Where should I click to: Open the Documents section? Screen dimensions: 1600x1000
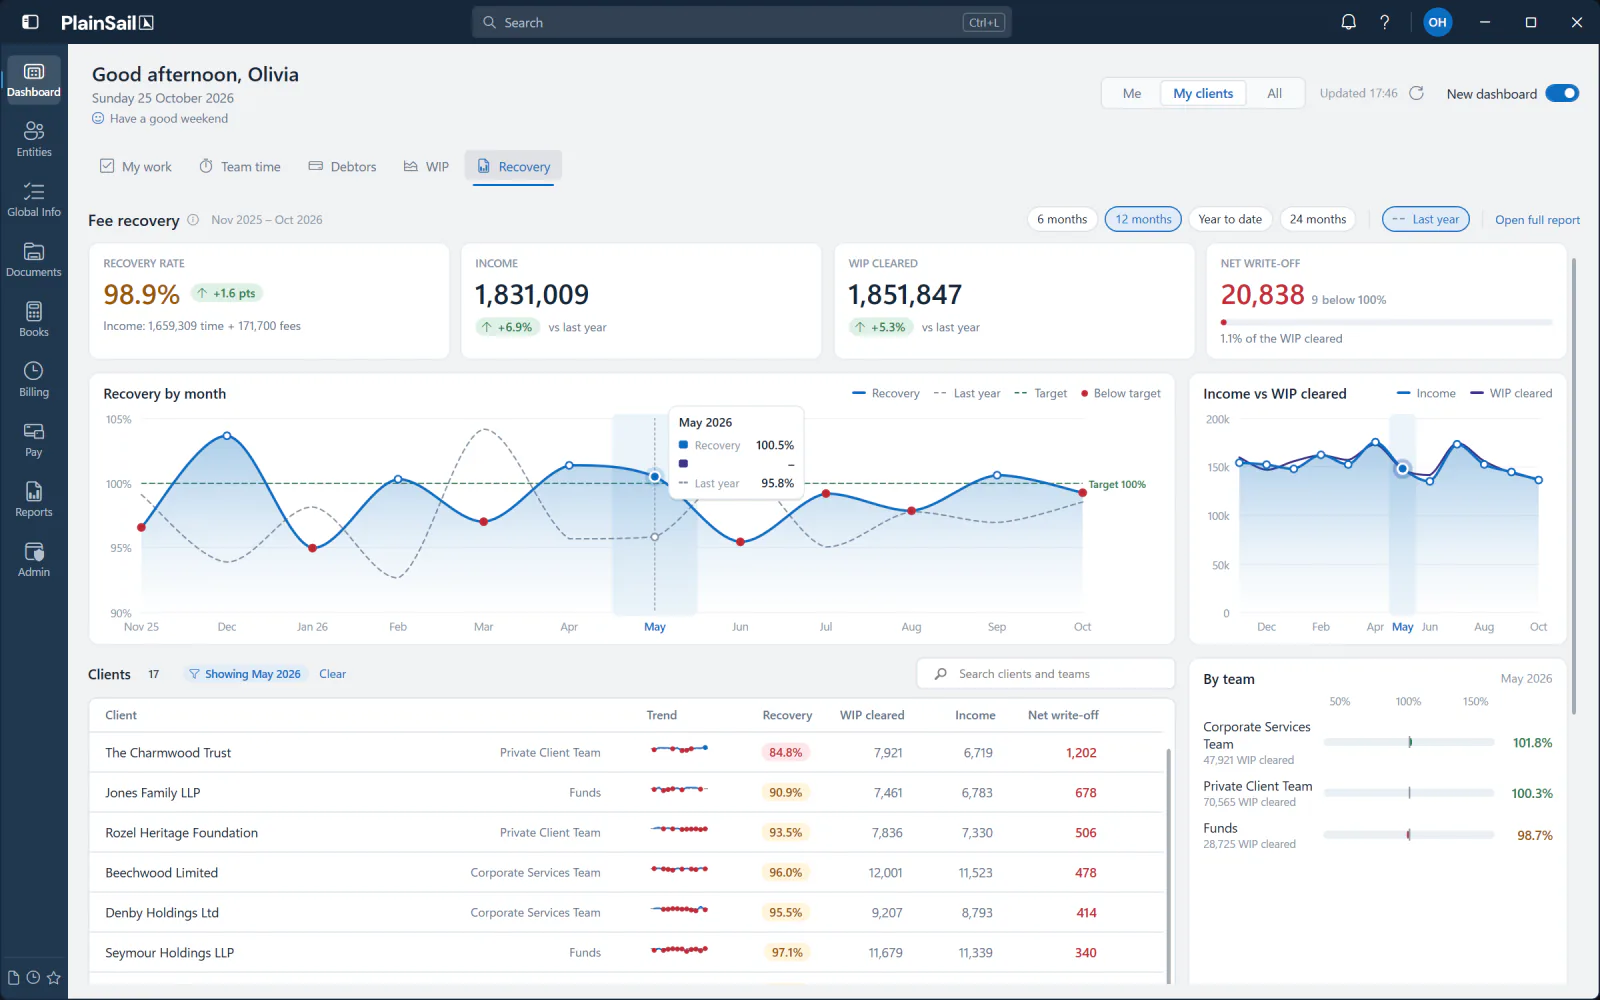(x=34, y=259)
